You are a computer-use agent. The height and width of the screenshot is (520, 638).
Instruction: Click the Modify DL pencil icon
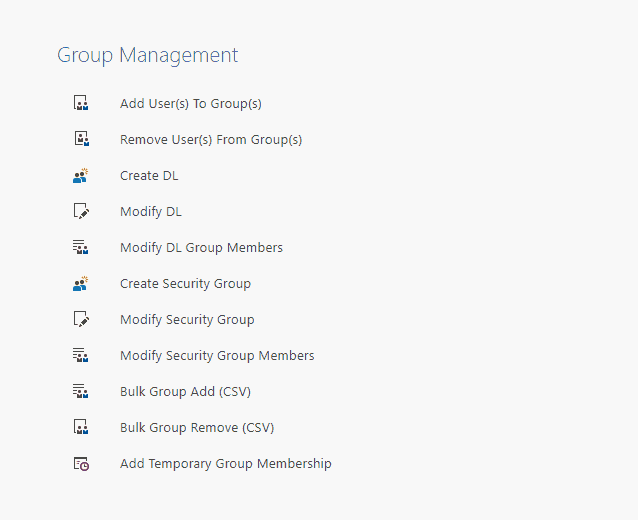81,211
